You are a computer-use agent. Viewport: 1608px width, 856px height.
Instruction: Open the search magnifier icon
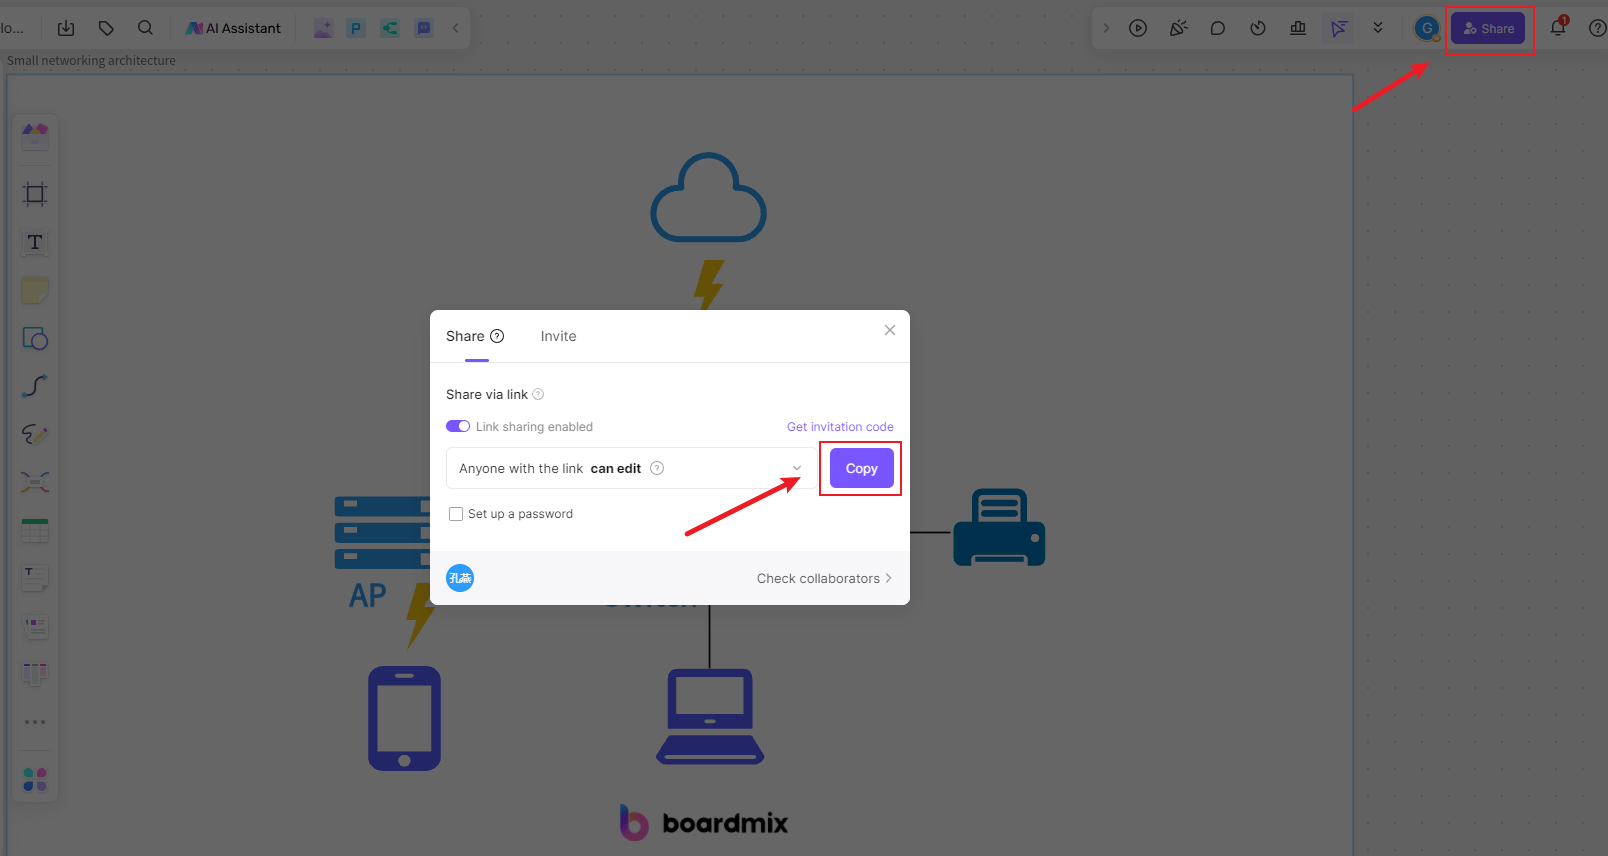[146, 28]
